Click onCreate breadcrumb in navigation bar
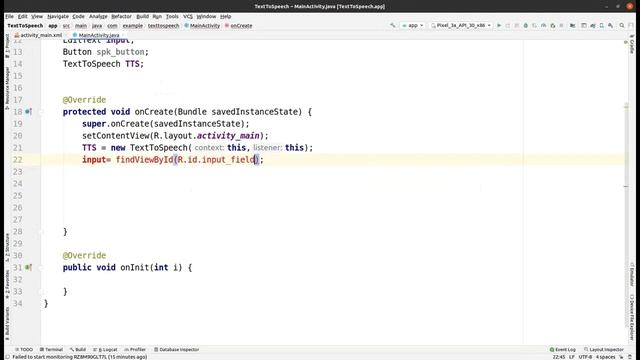Viewport: 640px width, 360px height. (x=238, y=25)
